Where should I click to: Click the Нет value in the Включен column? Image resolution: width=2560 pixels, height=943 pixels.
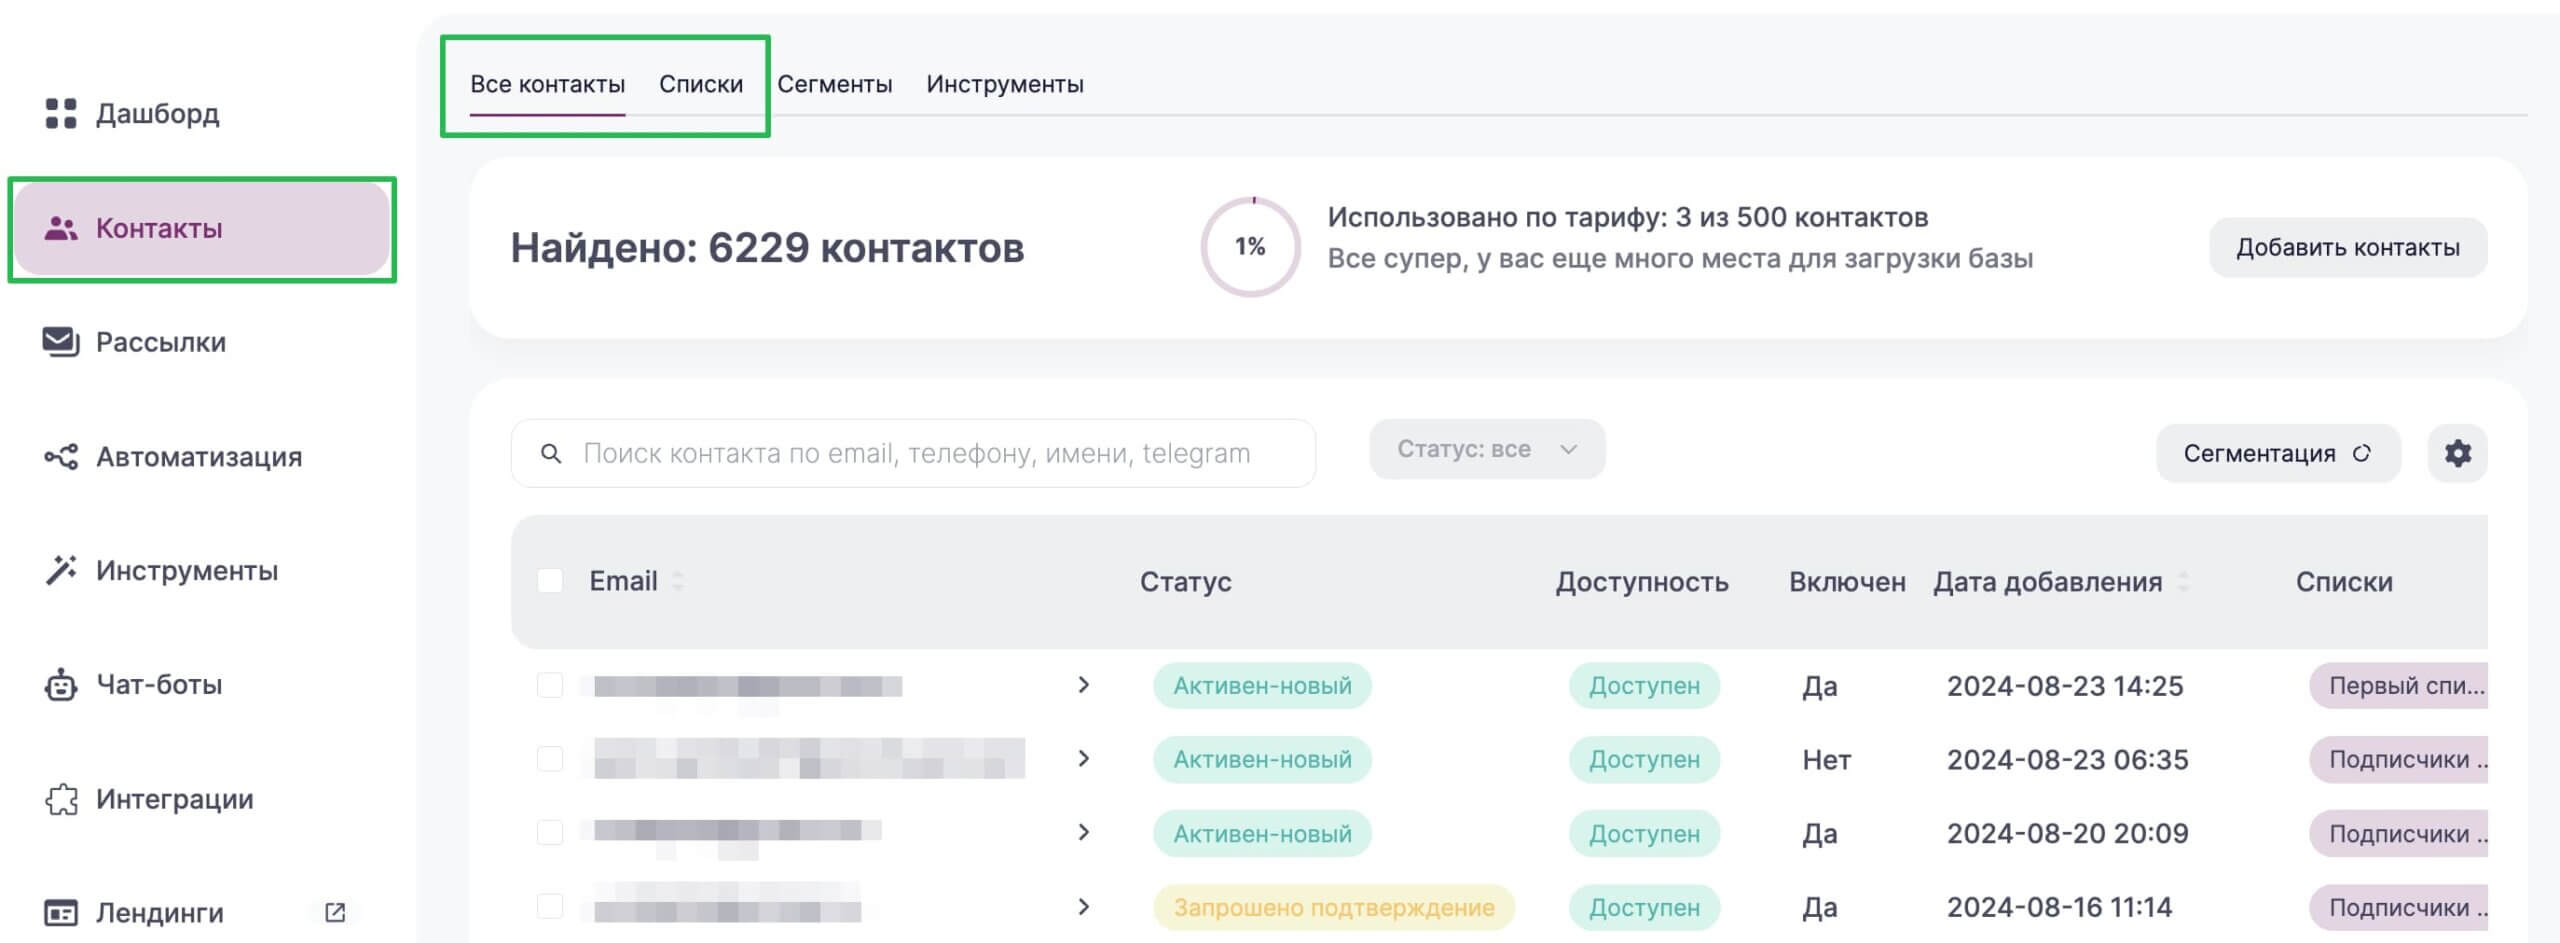point(1826,760)
